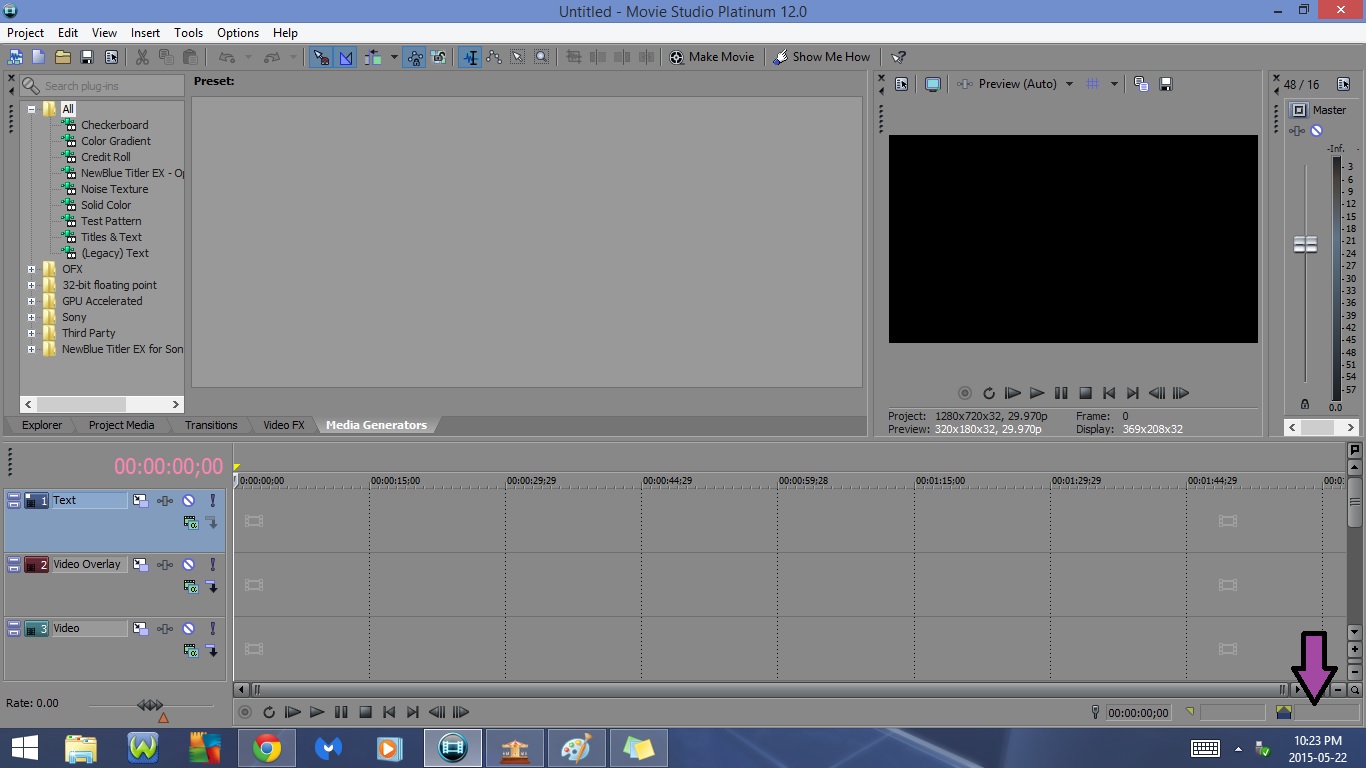This screenshot has width=1366, height=768.
Task: Click Stop in preview transport controls
Action: tap(1085, 393)
